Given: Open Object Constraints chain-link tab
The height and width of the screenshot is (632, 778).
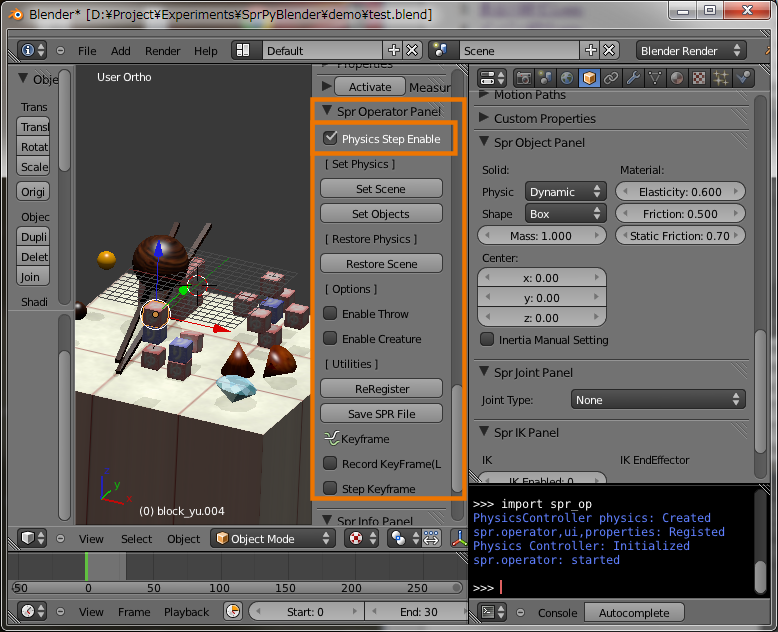Looking at the screenshot, I should click(611, 78).
